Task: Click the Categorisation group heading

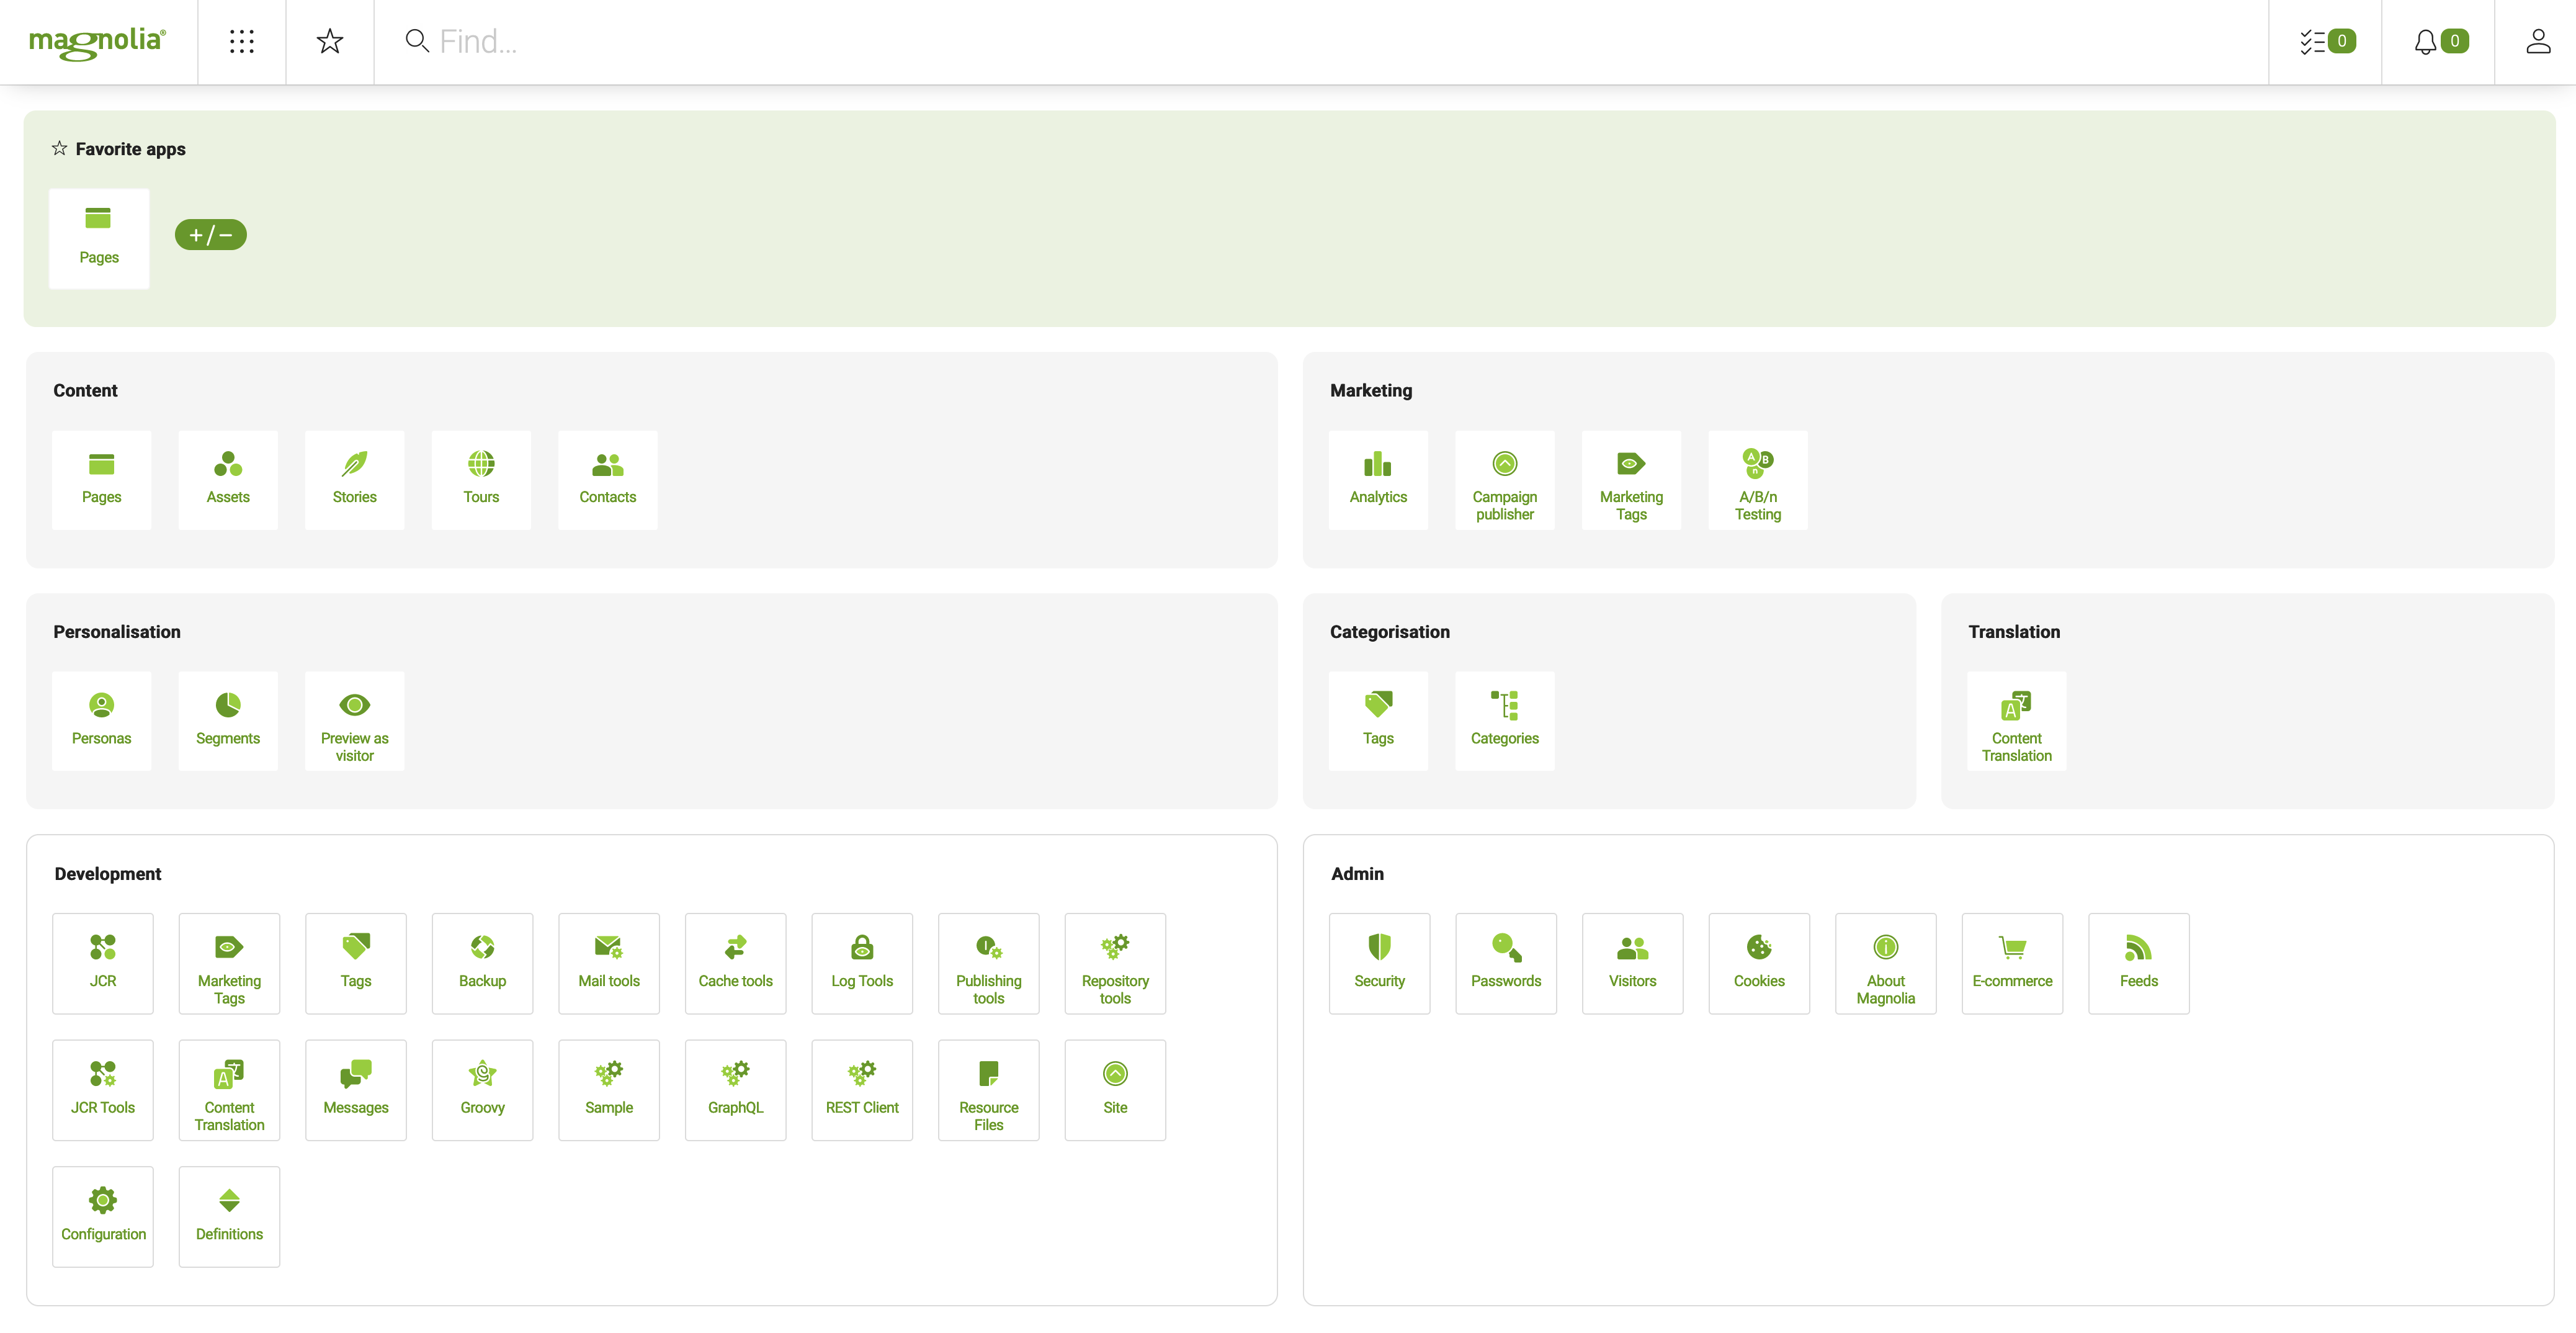Action: (1390, 632)
